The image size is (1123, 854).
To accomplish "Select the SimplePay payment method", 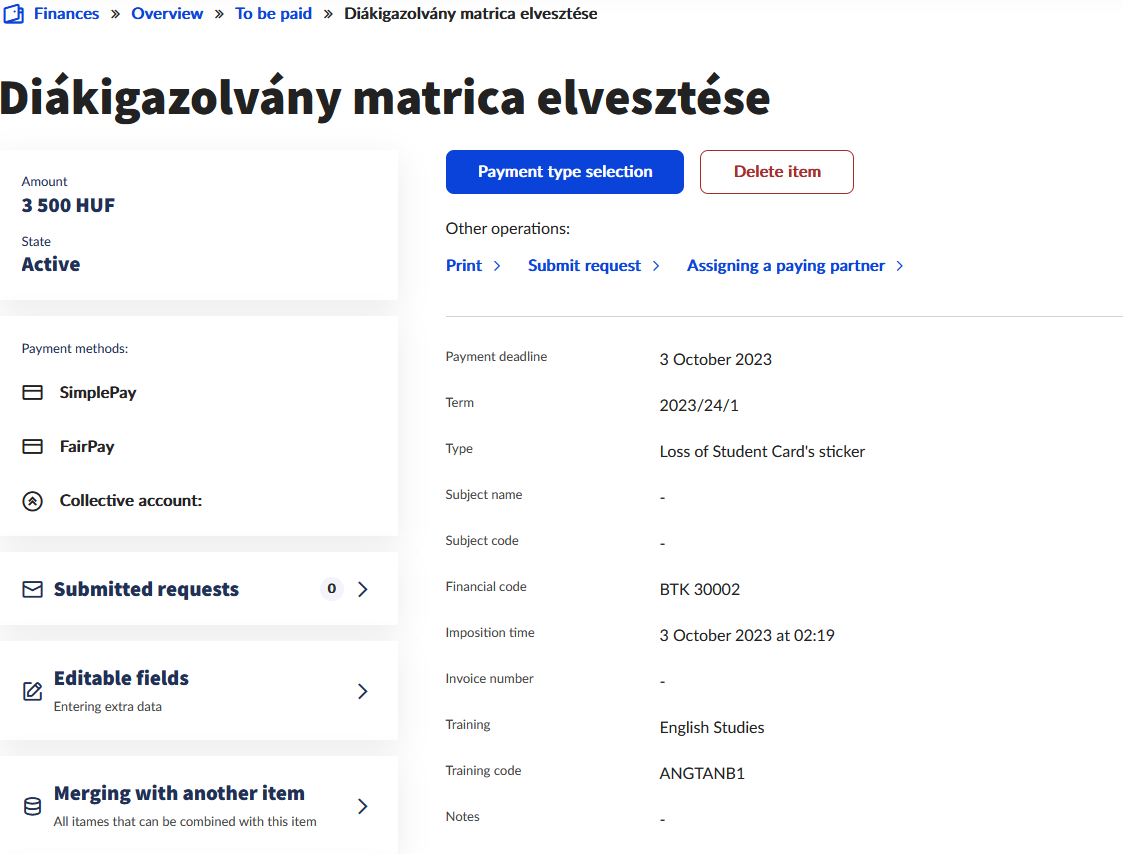I will coord(98,393).
